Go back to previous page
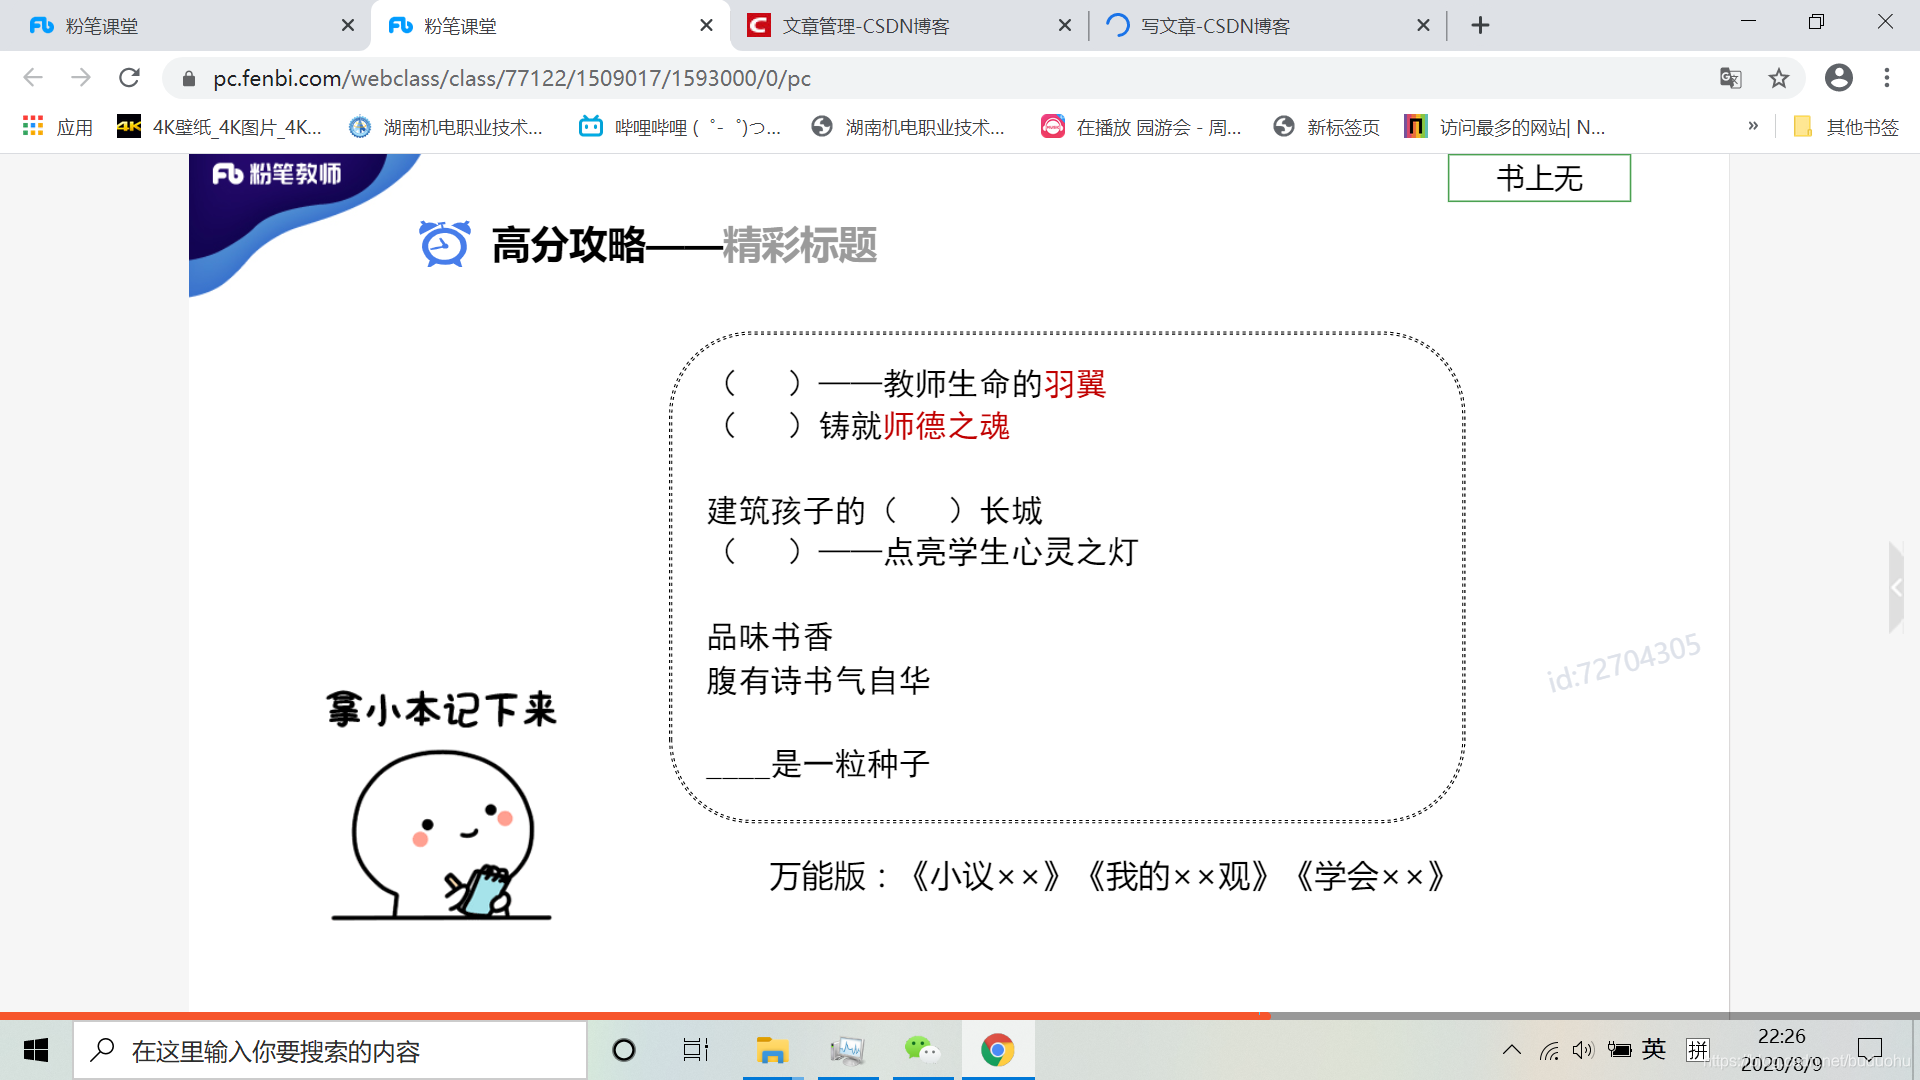The width and height of the screenshot is (1920, 1080). [33, 78]
